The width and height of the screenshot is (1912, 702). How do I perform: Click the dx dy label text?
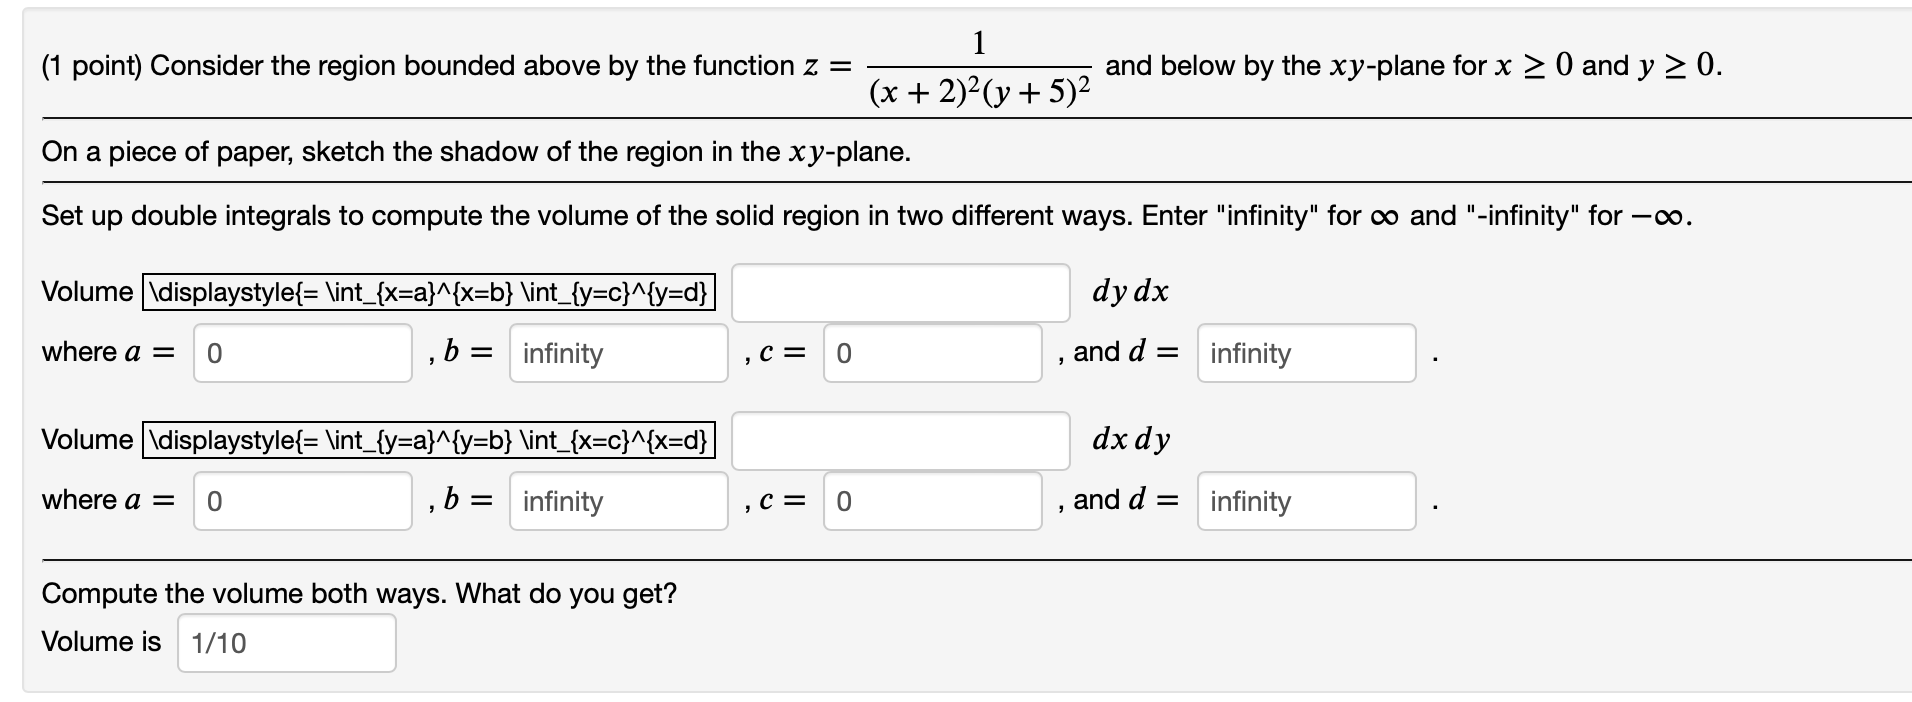(1131, 439)
